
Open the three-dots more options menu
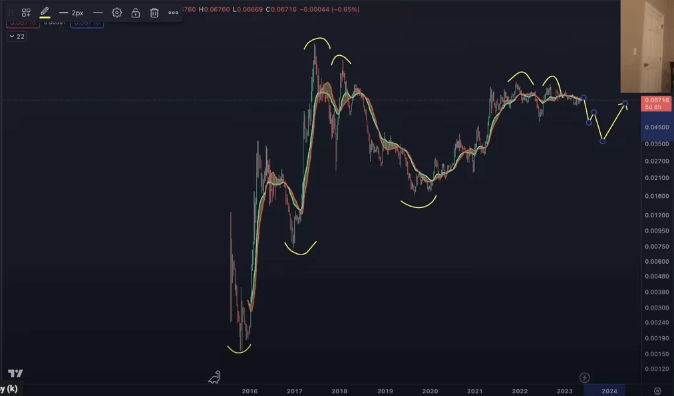click(173, 12)
